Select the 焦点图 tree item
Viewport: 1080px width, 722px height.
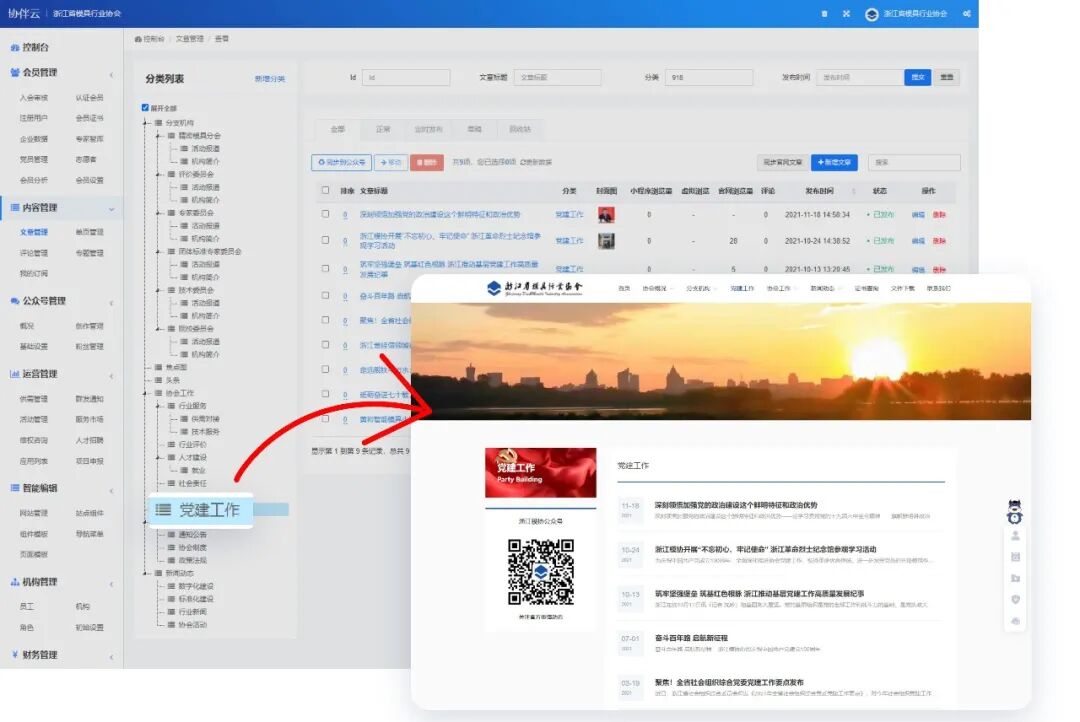tap(176, 368)
